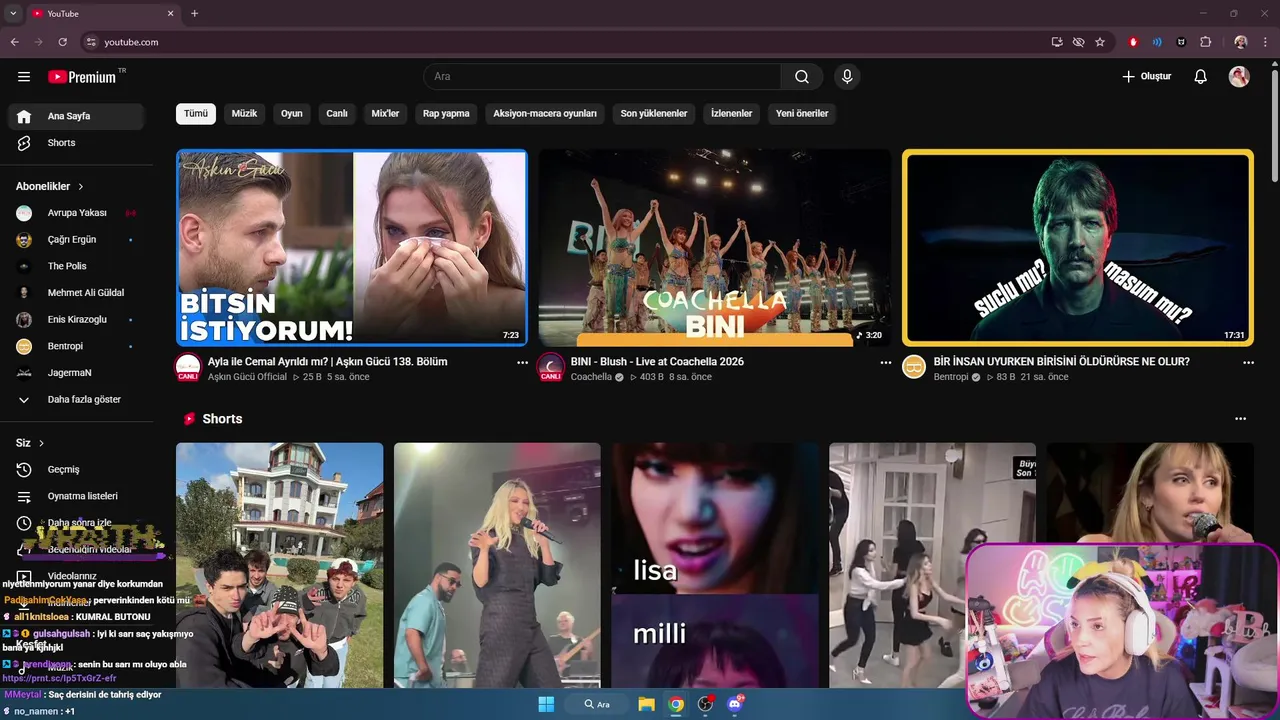Bookmark this page with star icon
1280x720 pixels.
click(1100, 42)
